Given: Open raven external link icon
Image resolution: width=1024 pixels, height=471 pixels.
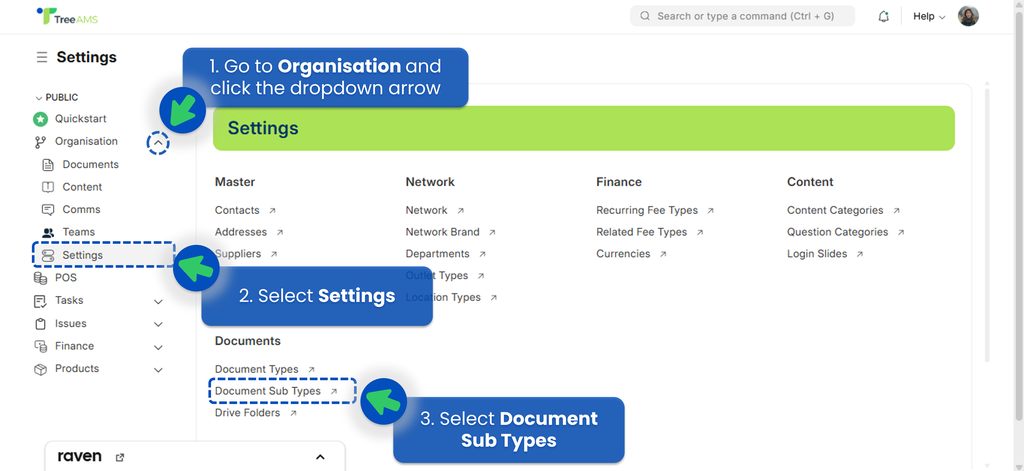Looking at the screenshot, I should [x=120, y=457].
